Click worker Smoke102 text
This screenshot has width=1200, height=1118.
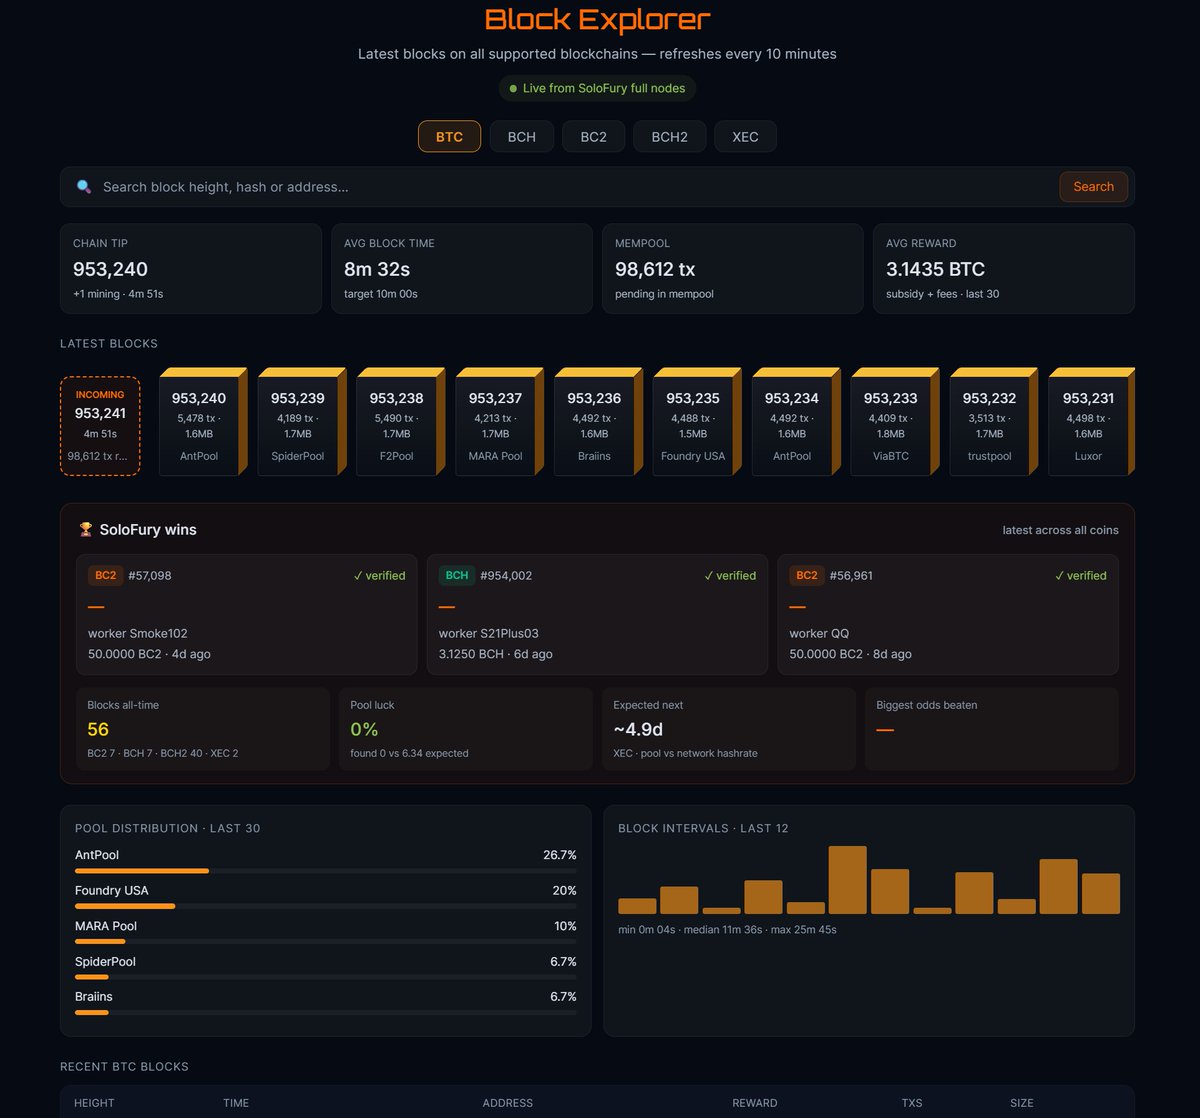point(138,633)
